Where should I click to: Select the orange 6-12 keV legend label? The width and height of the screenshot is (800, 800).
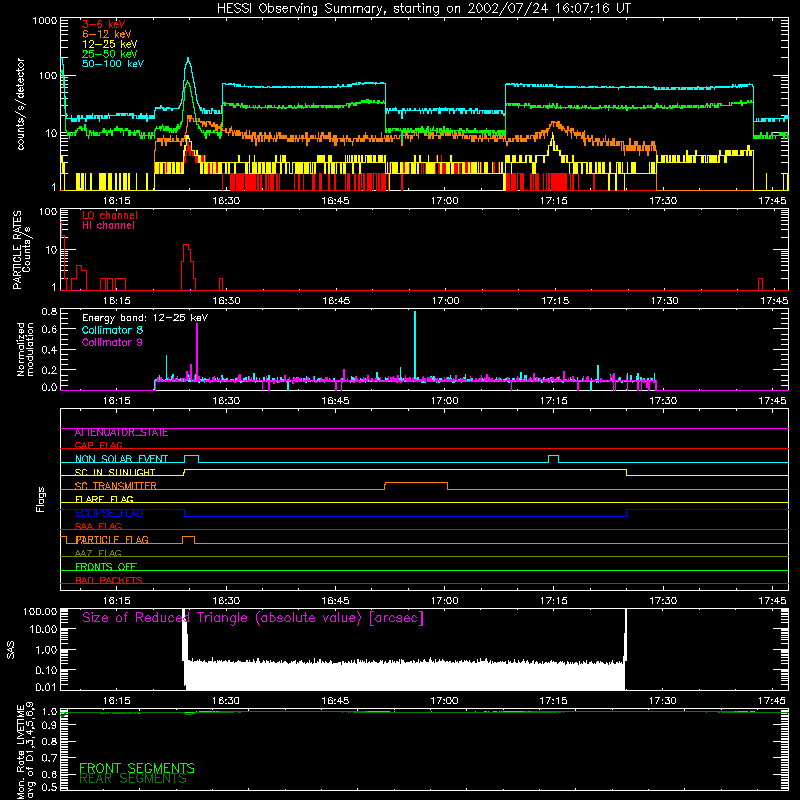click(x=107, y=34)
